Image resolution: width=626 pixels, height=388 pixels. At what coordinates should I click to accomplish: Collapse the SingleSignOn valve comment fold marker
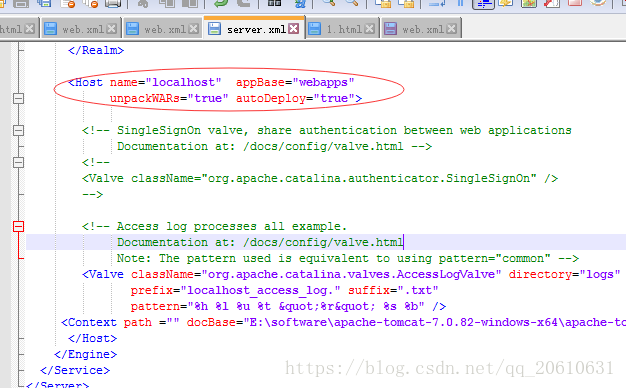(x=18, y=130)
